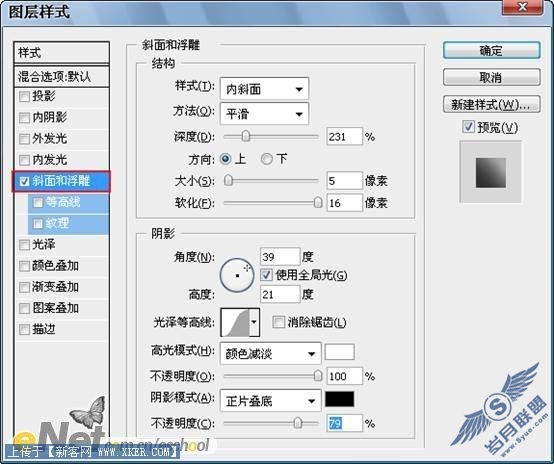
Task: Enable the 投影 drop shadow checkbox
Action: pyautogui.click(x=24, y=96)
